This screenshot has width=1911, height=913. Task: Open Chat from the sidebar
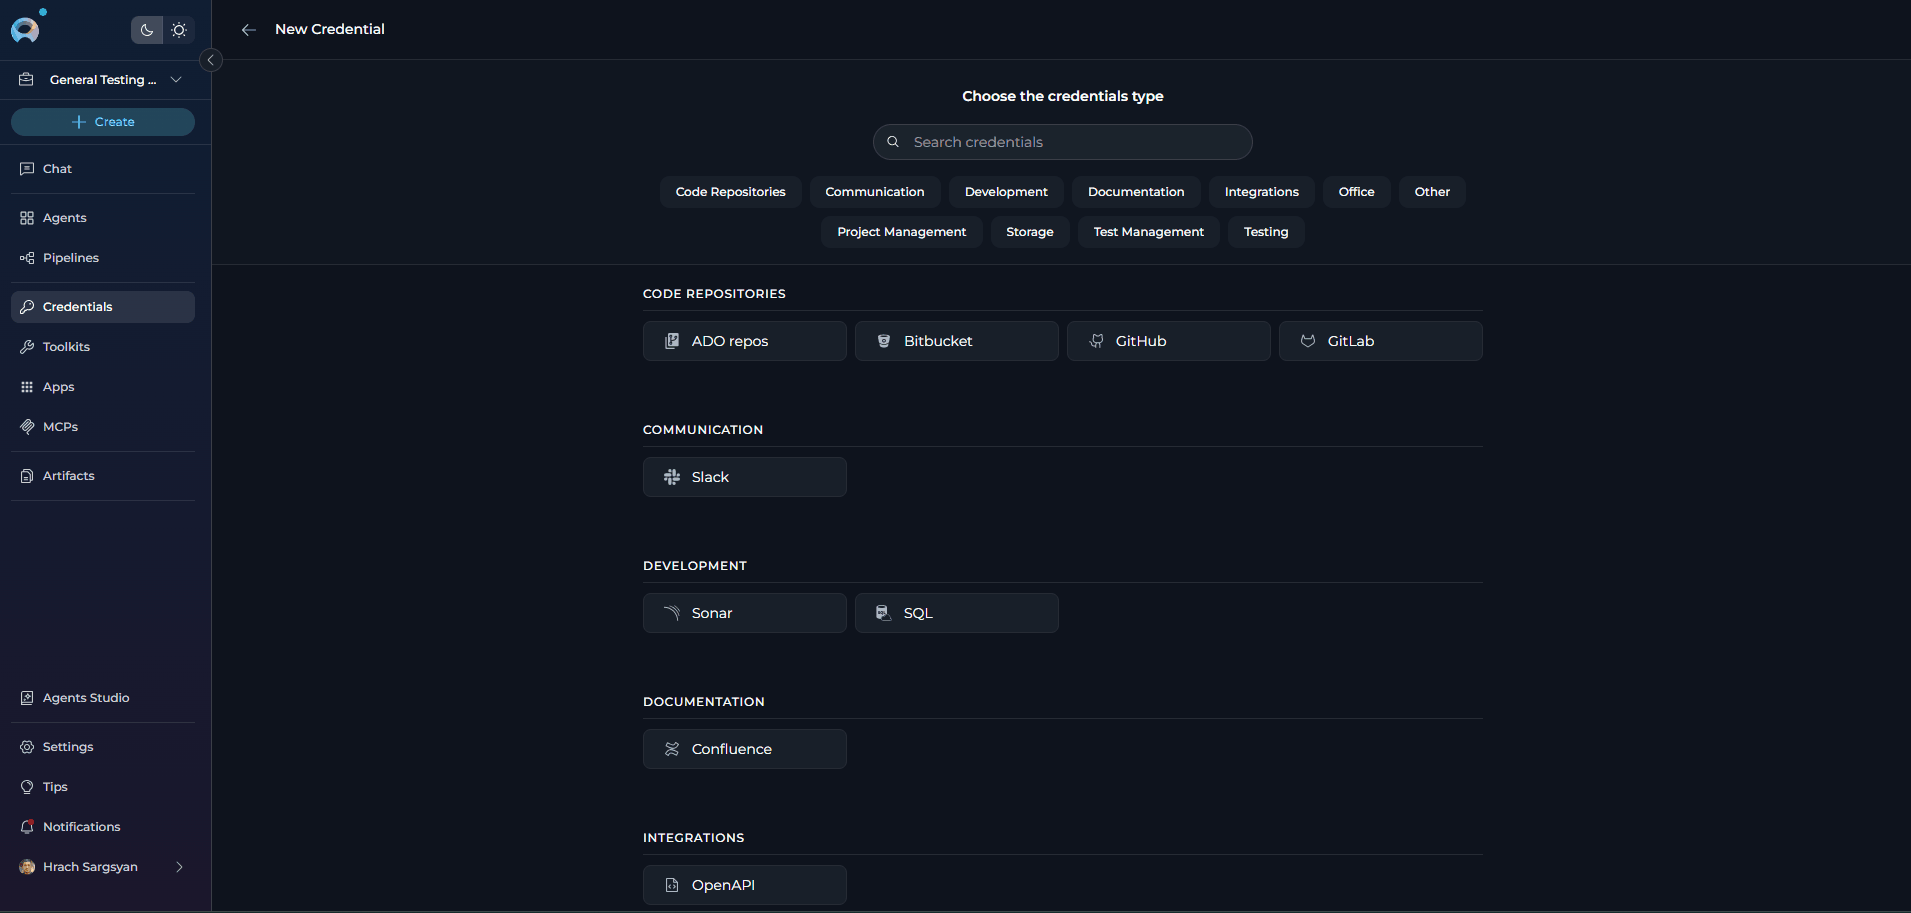pyautogui.click(x=103, y=169)
